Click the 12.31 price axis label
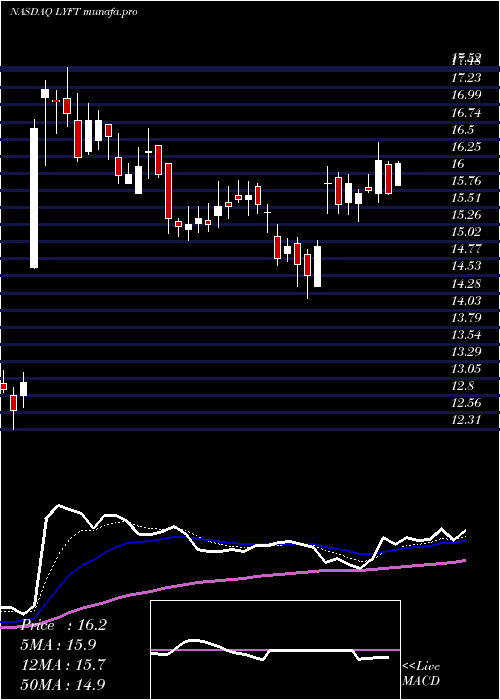This screenshot has width=500, height=700. tap(466, 420)
